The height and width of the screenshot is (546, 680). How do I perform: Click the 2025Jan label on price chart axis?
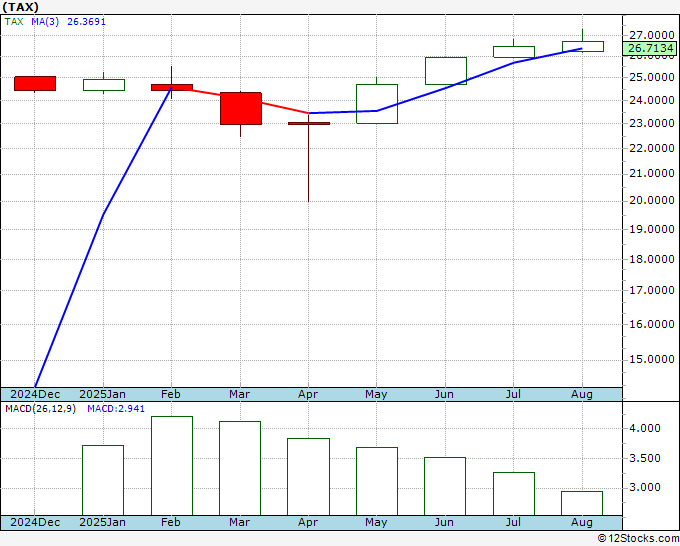[103, 394]
